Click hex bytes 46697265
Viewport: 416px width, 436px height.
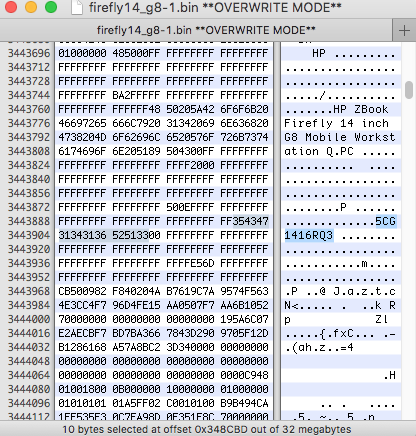pos(82,123)
